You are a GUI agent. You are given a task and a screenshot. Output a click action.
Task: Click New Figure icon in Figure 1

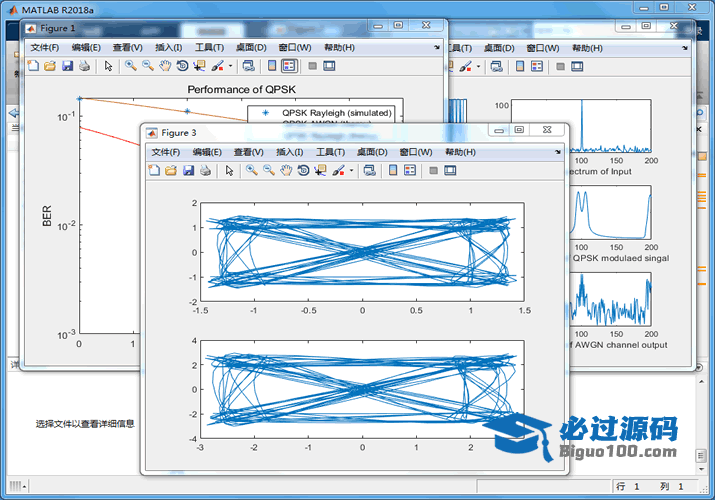[x=33, y=66]
